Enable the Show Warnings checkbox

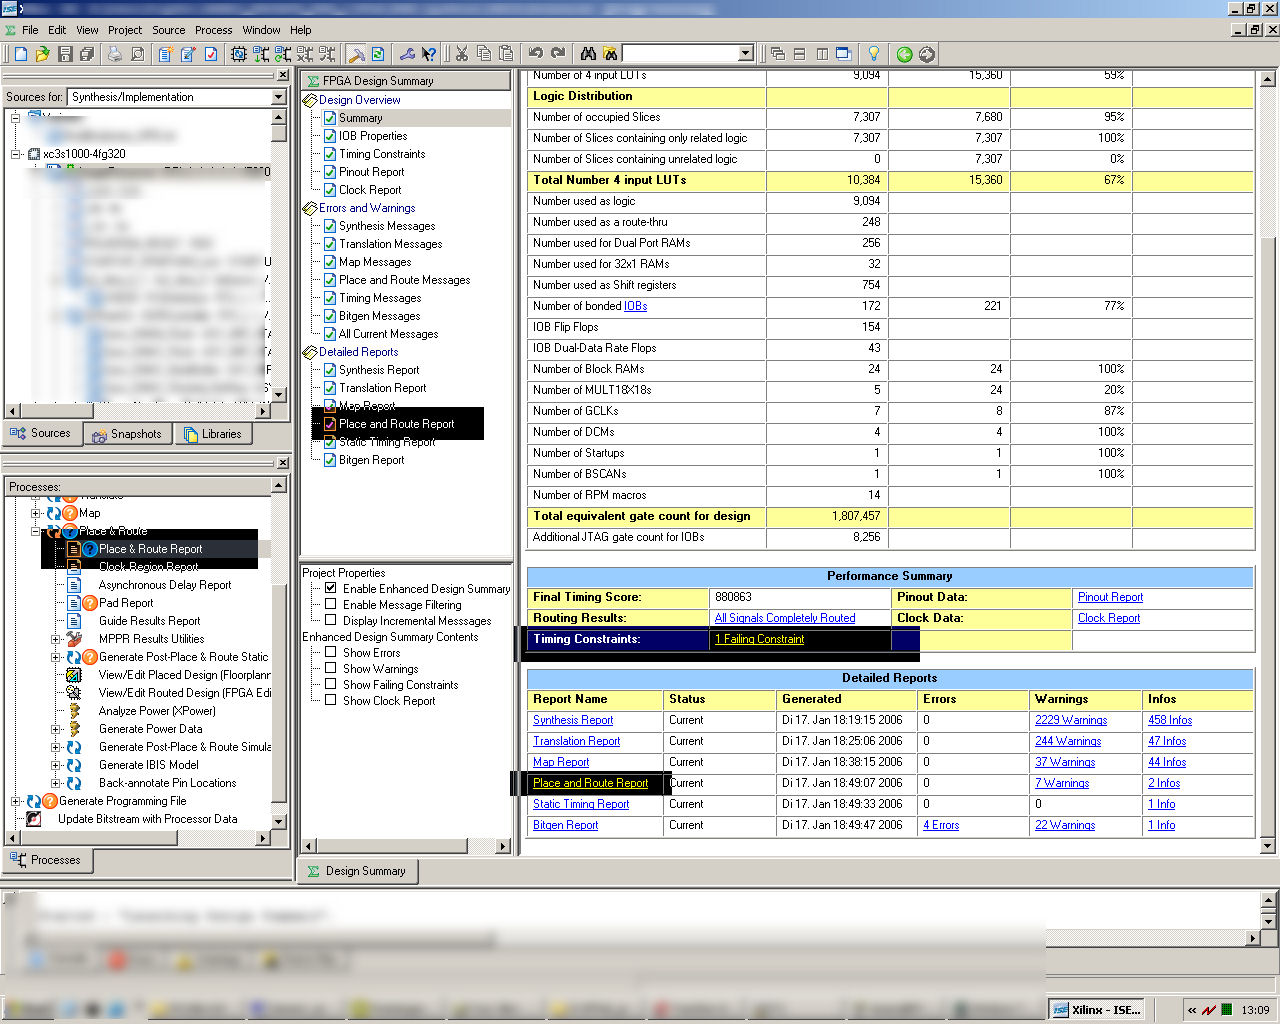[x=331, y=669]
